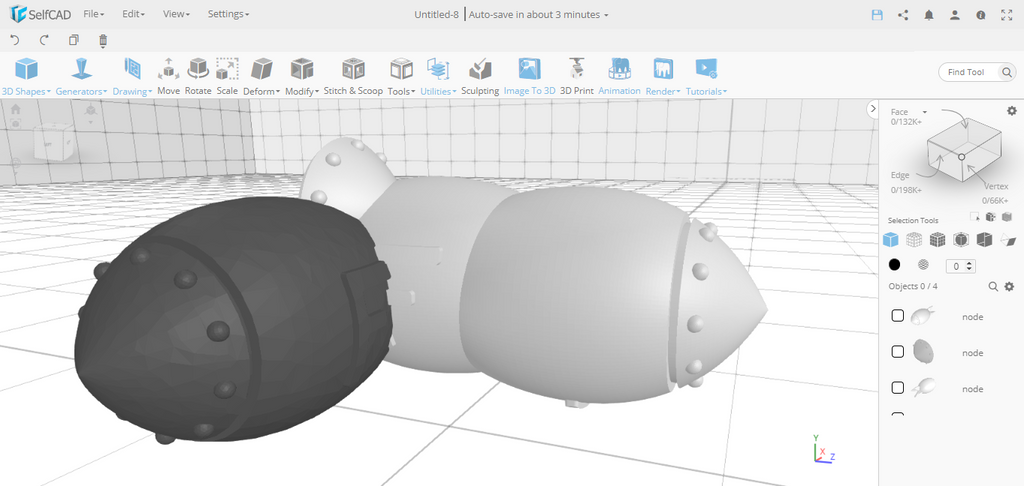Image resolution: width=1024 pixels, height=486 pixels.
Task: Check the third node object checkbox
Action: [x=898, y=388]
